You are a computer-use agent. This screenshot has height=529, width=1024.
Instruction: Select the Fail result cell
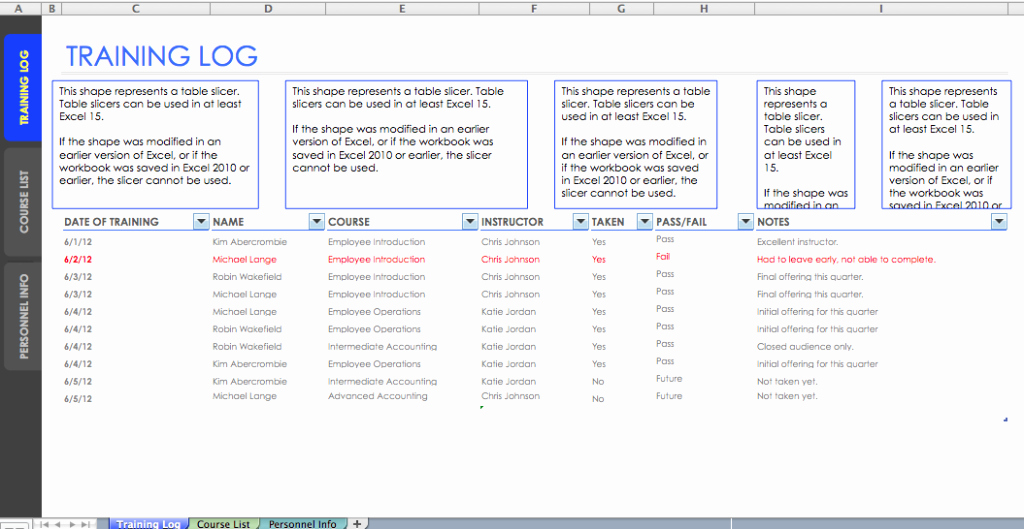[x=663, y=257]
